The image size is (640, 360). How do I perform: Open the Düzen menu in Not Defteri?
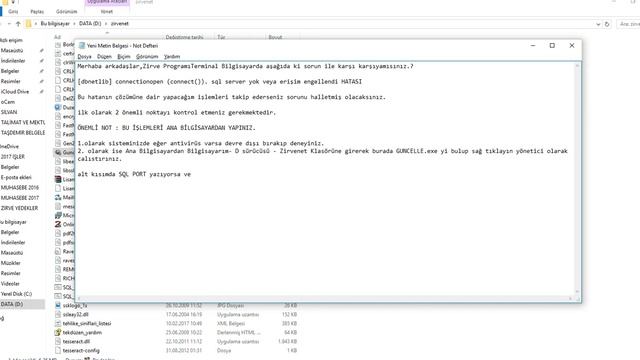pyautogui.click(x=104, y=56)
